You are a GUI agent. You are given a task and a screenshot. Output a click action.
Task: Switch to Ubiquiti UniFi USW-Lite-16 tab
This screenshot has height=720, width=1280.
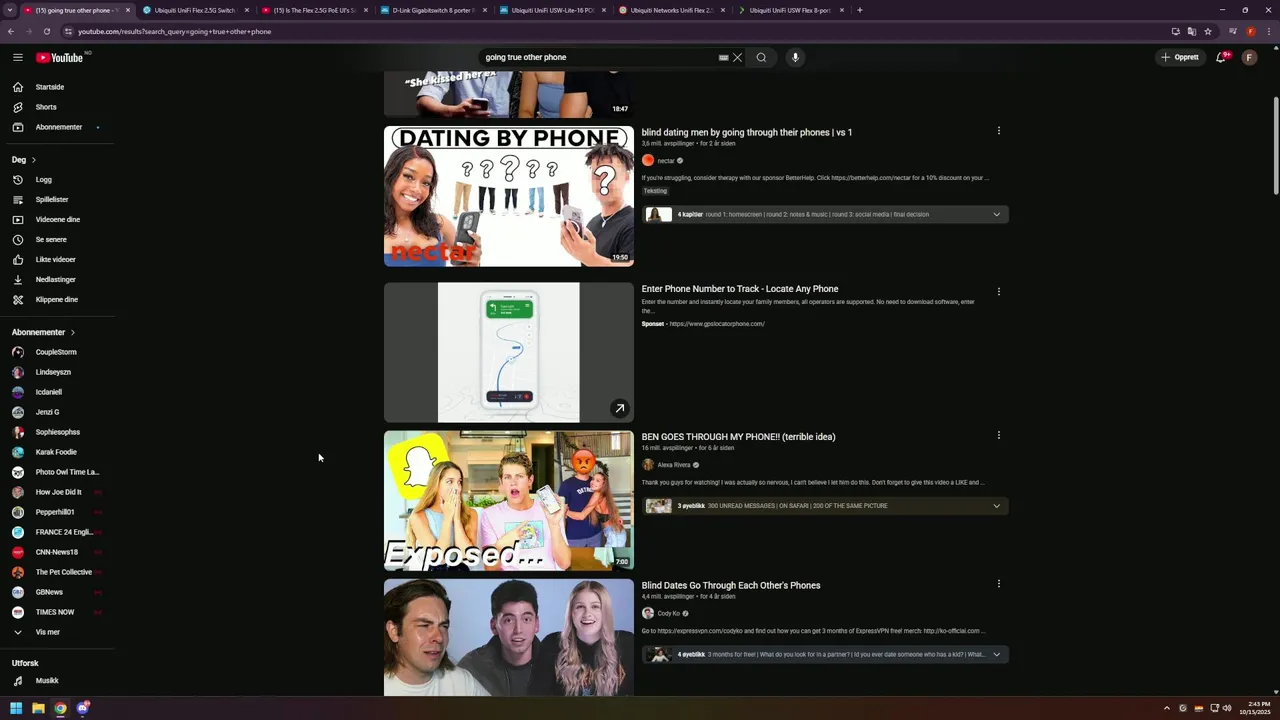coord(551,10)
